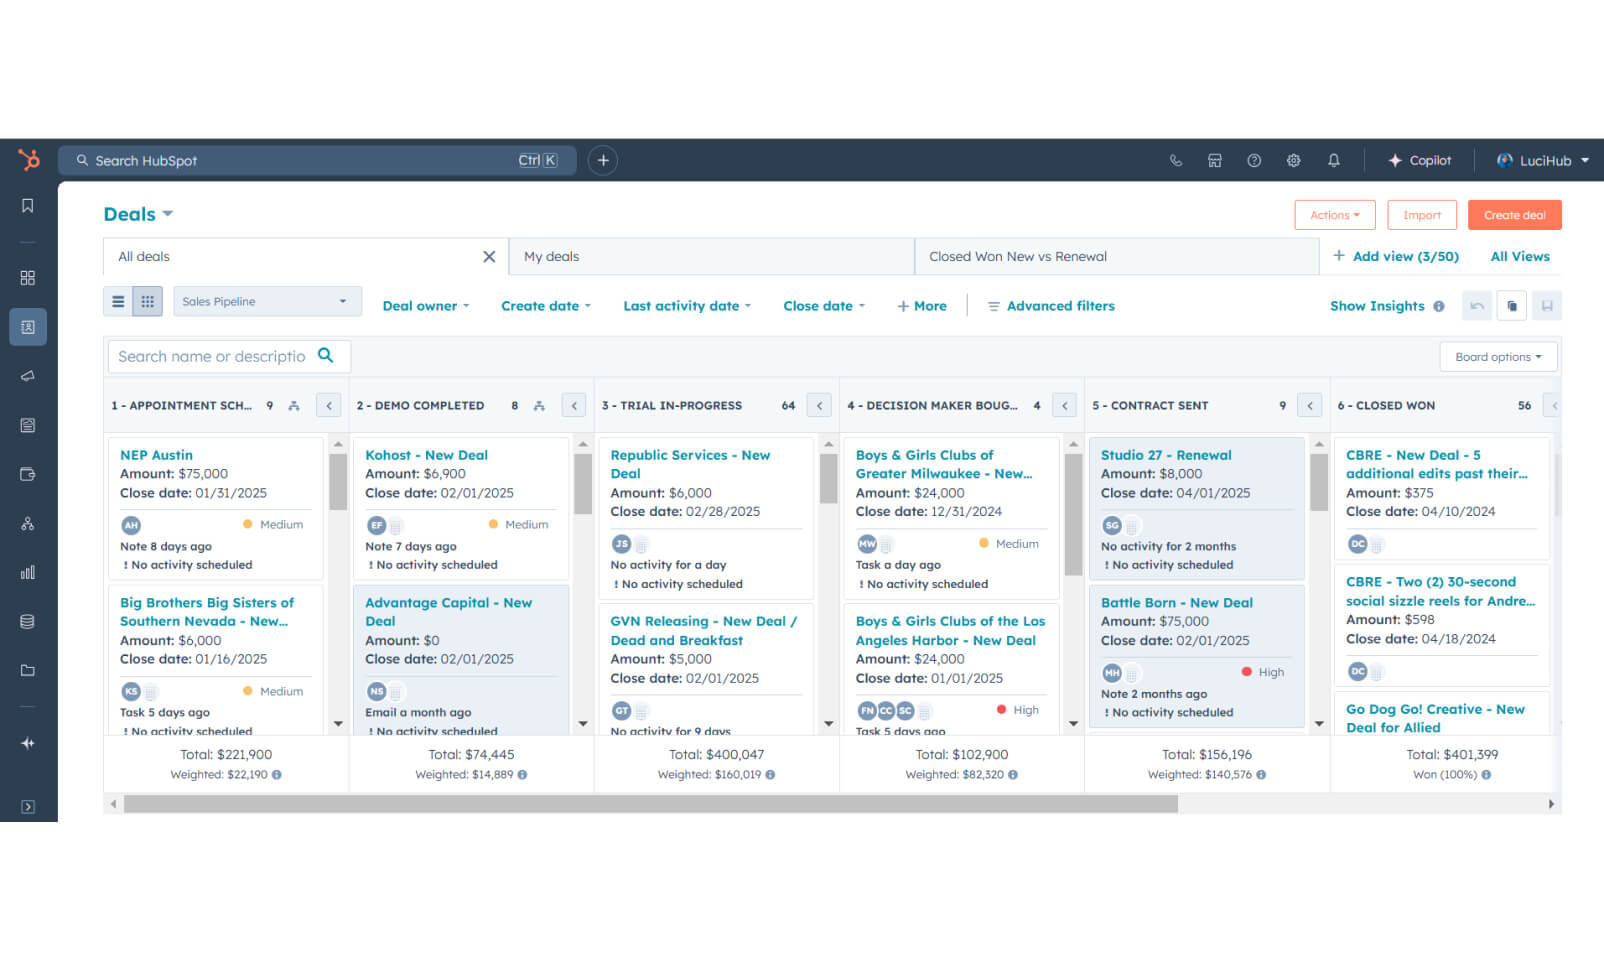Click the Copilot sparkle button
1604x961 pixels.
(x=1419, y=160)
